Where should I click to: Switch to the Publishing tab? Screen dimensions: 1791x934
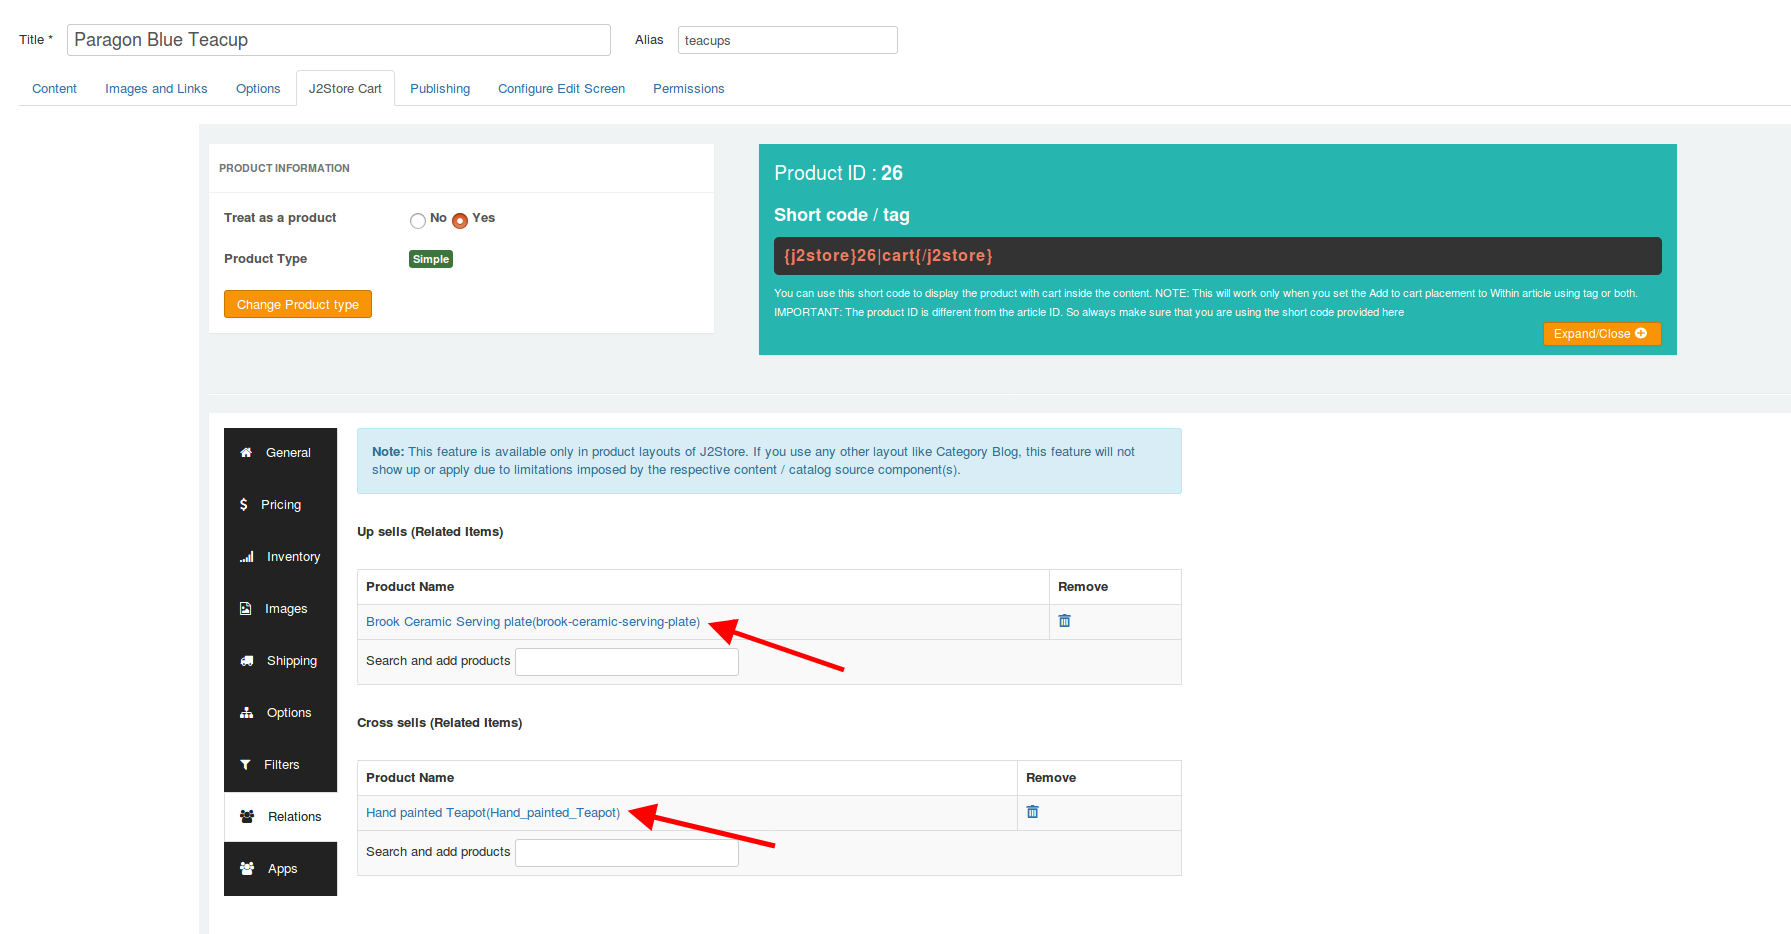[440, 88]
